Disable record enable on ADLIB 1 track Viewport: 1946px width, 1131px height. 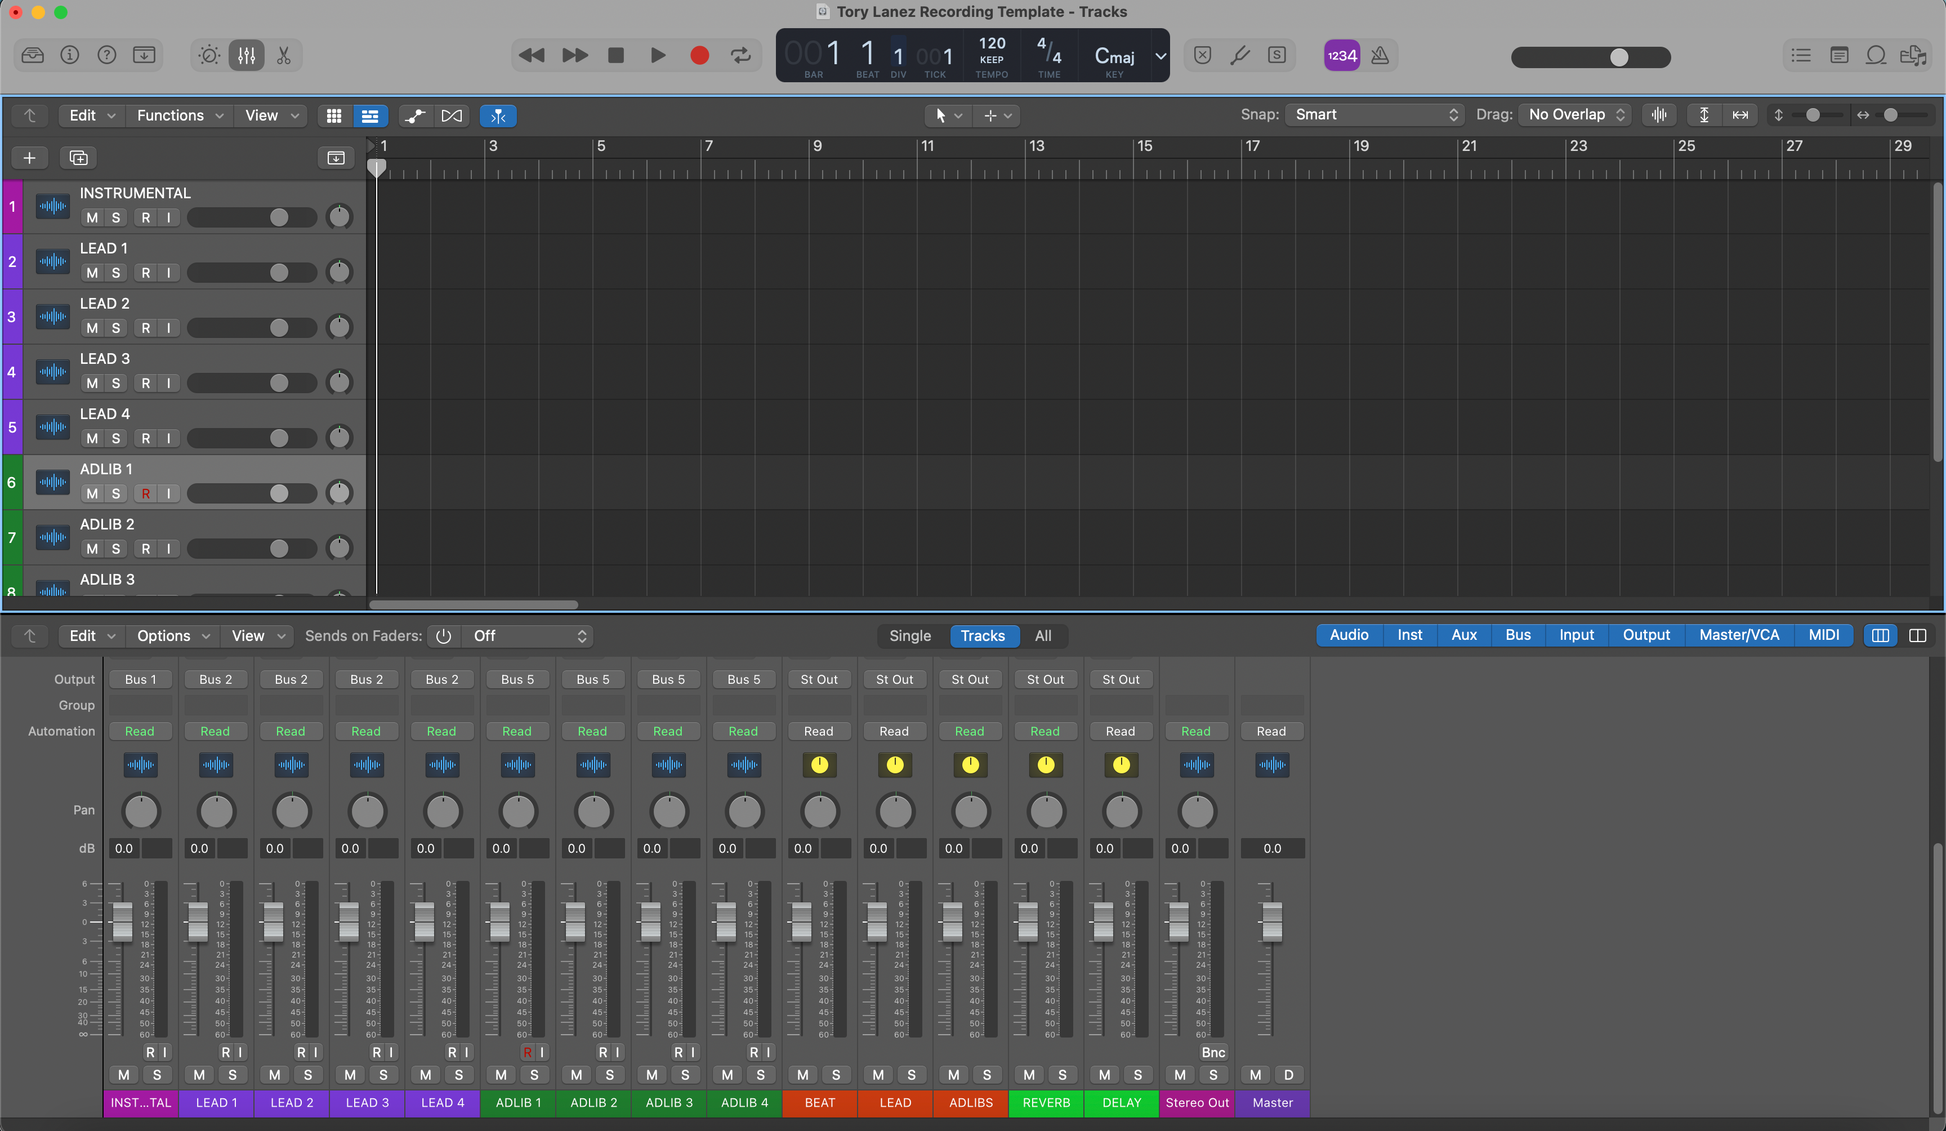[146, 494]
